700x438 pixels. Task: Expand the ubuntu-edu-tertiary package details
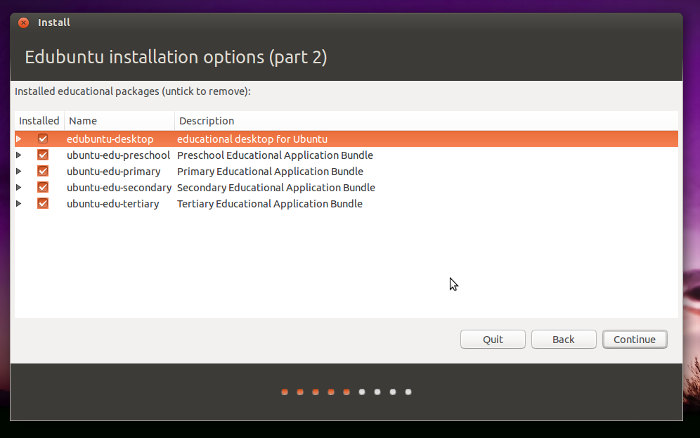coord(19,203)
